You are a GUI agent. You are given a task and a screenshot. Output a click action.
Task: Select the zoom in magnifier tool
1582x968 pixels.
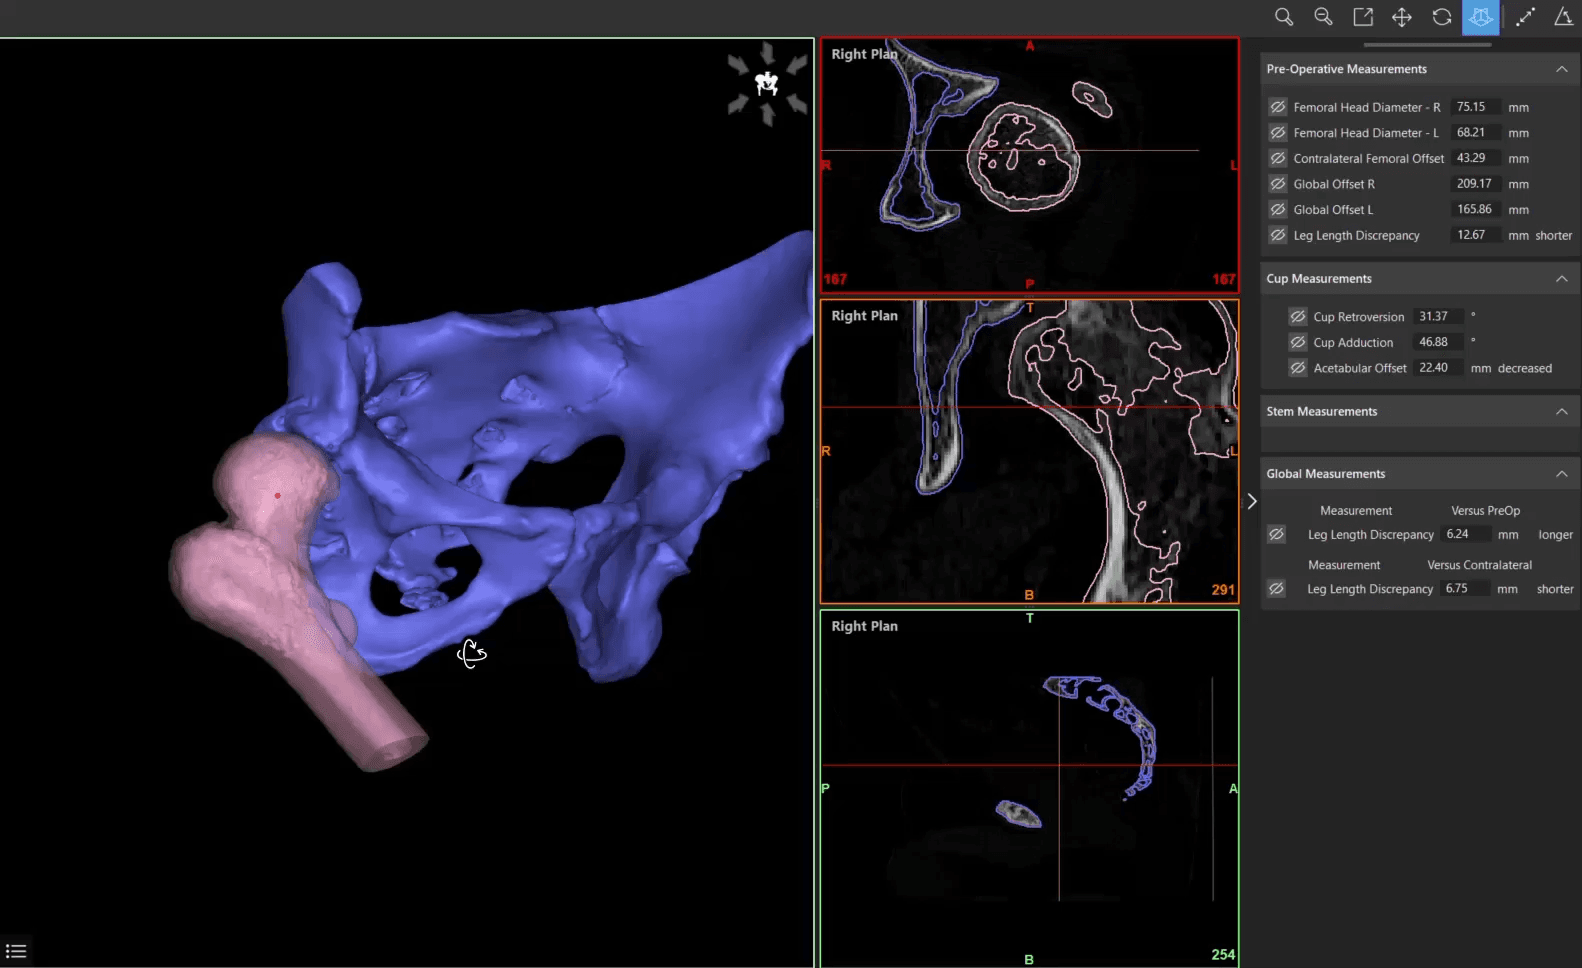pyautogui.click(x=1284, y=17)
